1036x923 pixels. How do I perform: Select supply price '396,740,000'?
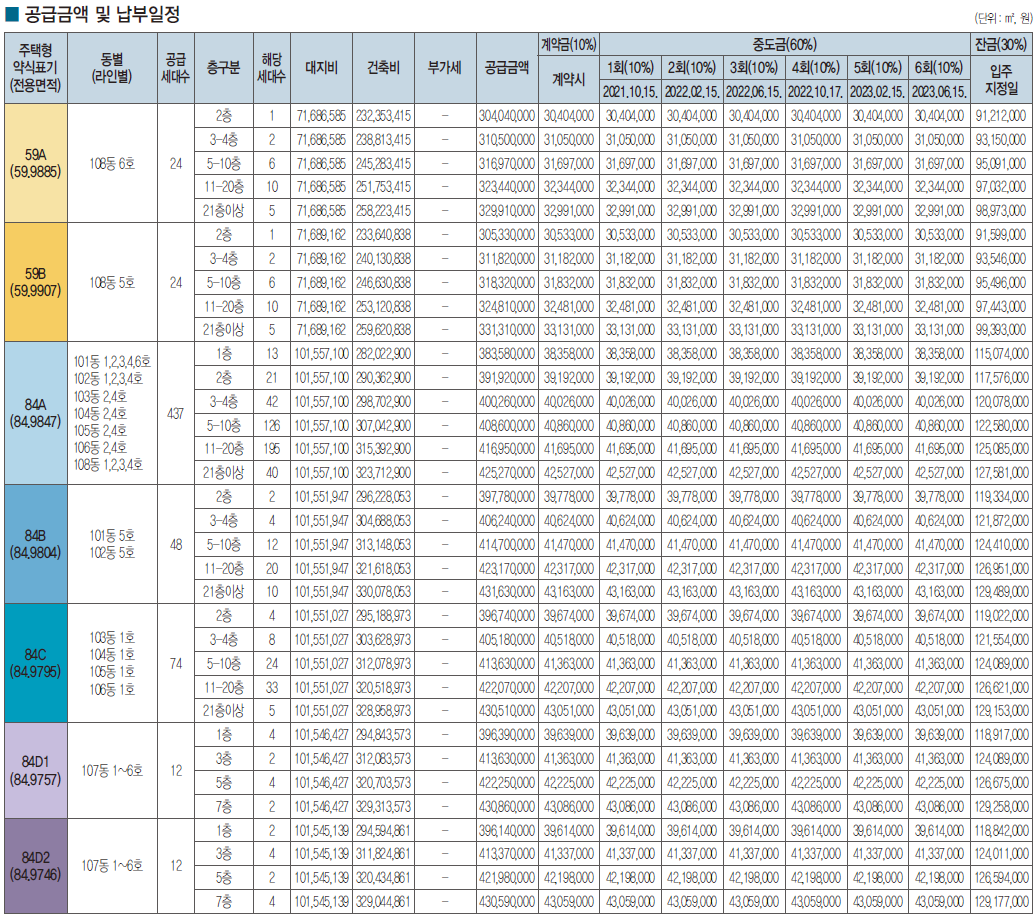[x=507, y=616]
